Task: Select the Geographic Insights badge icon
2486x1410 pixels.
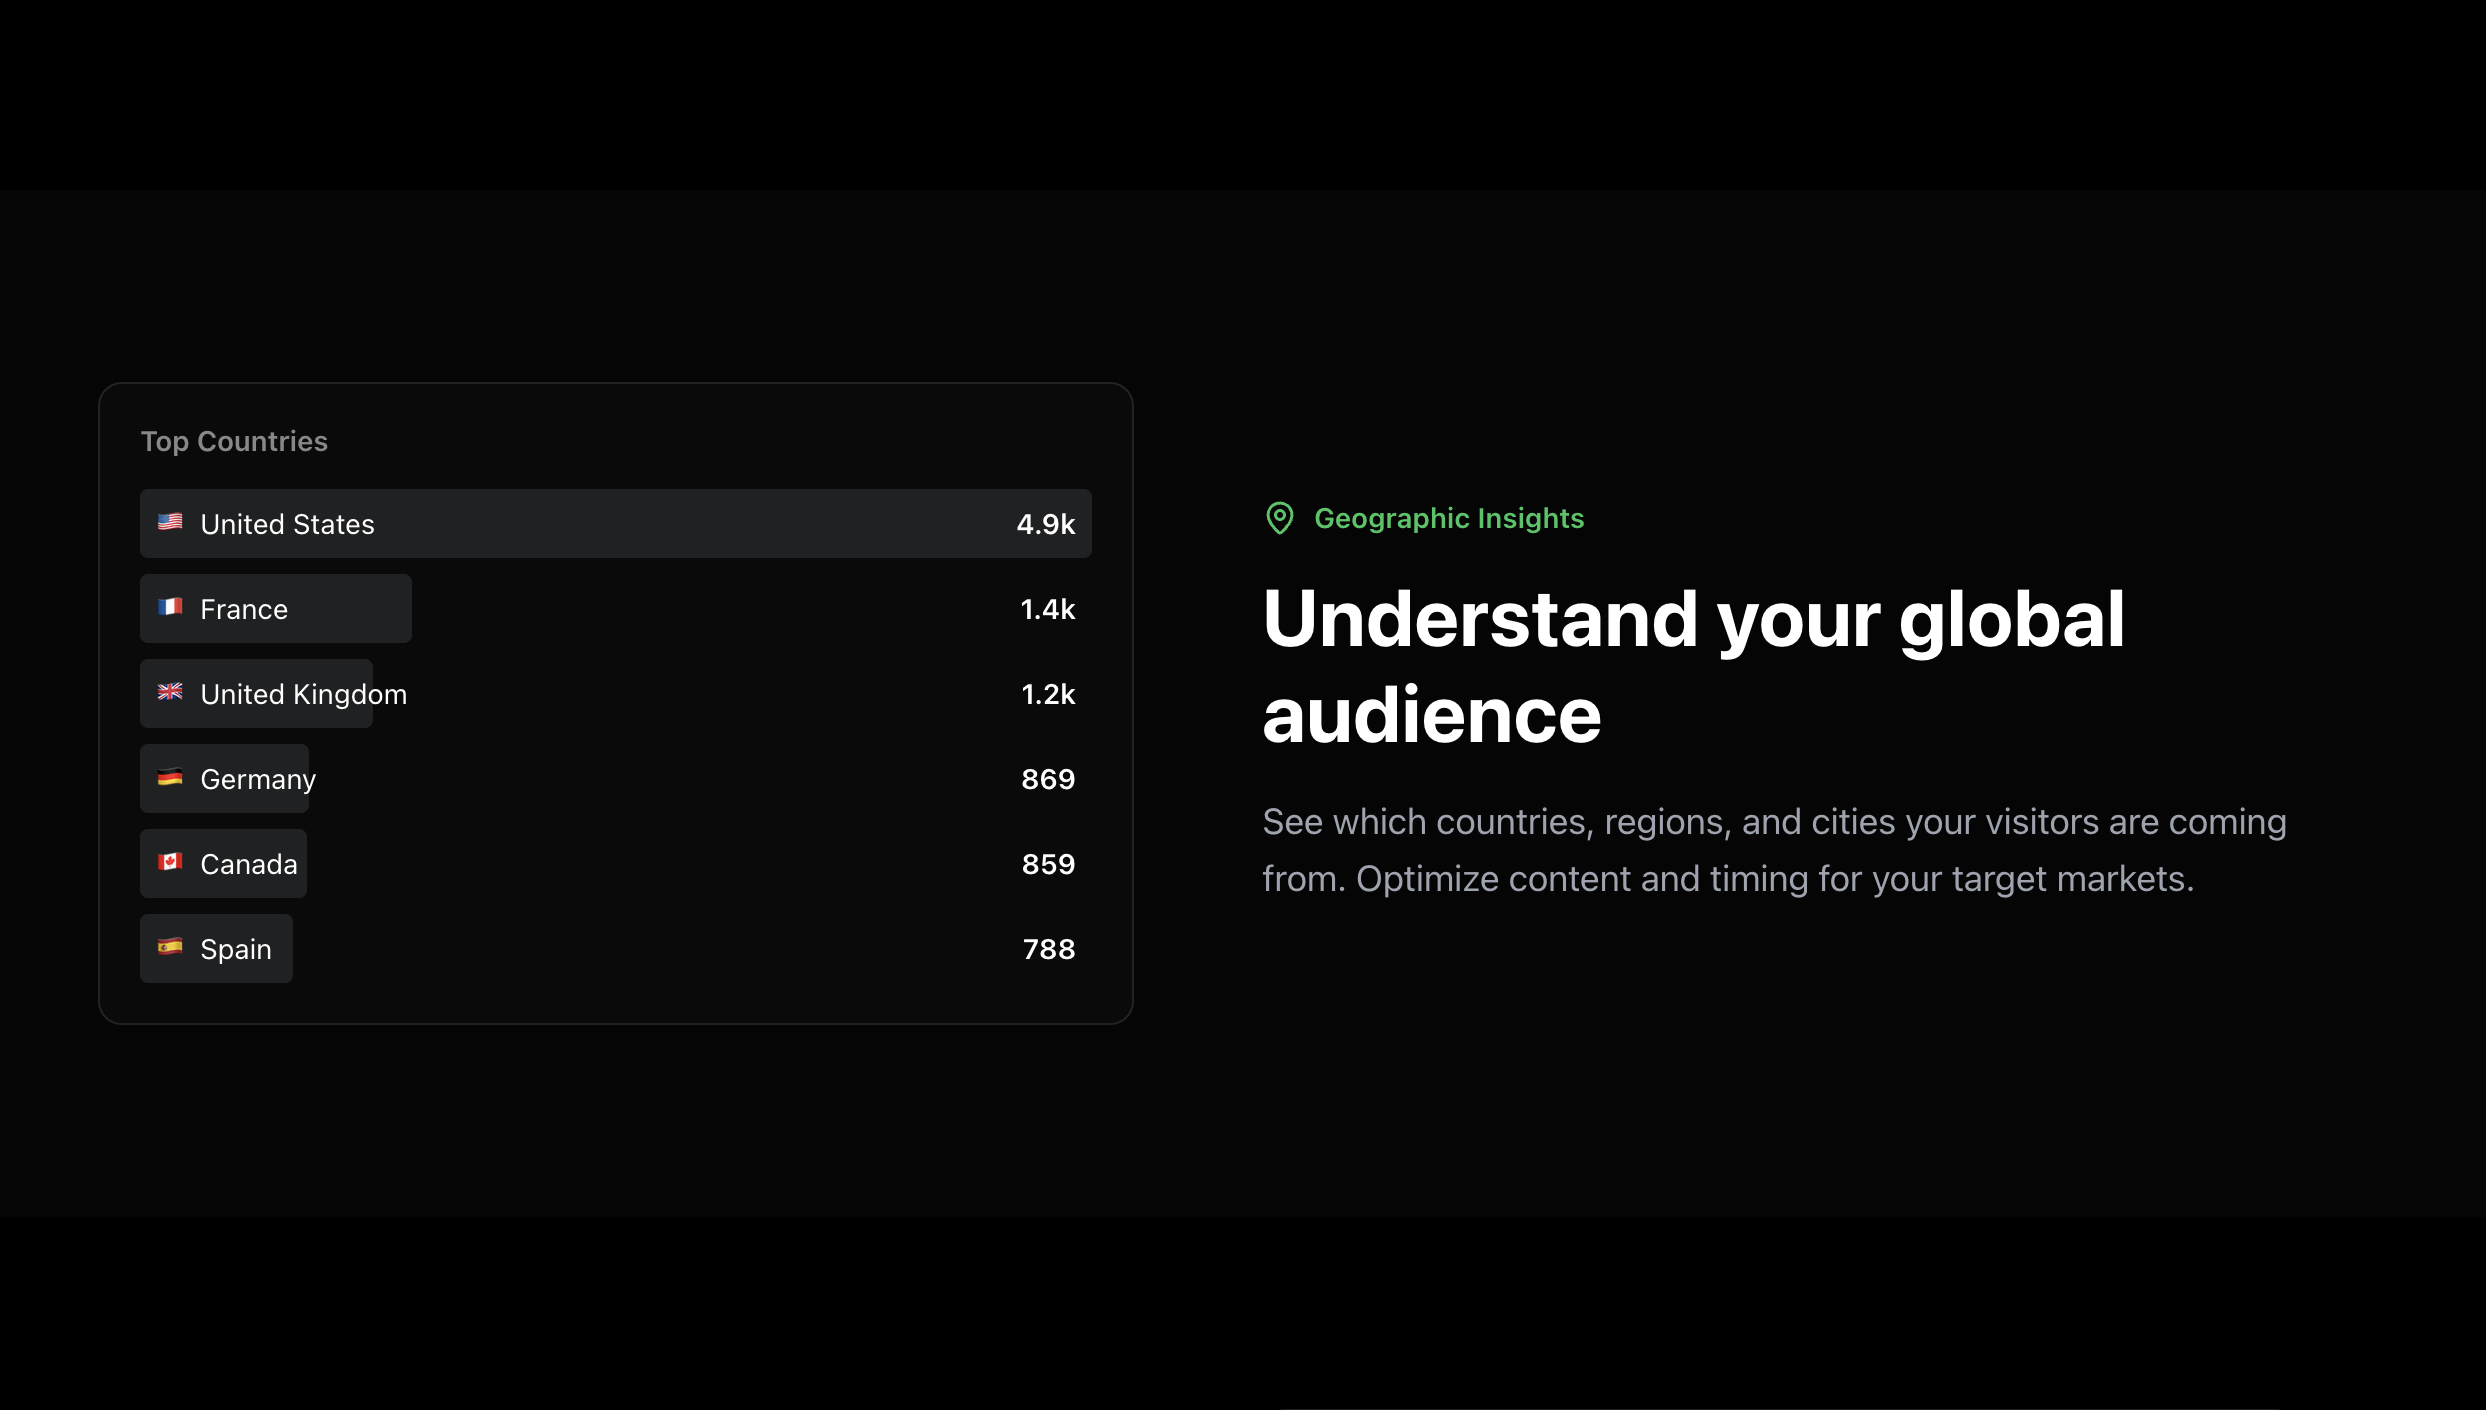Action: click(x=1281, y=518)
